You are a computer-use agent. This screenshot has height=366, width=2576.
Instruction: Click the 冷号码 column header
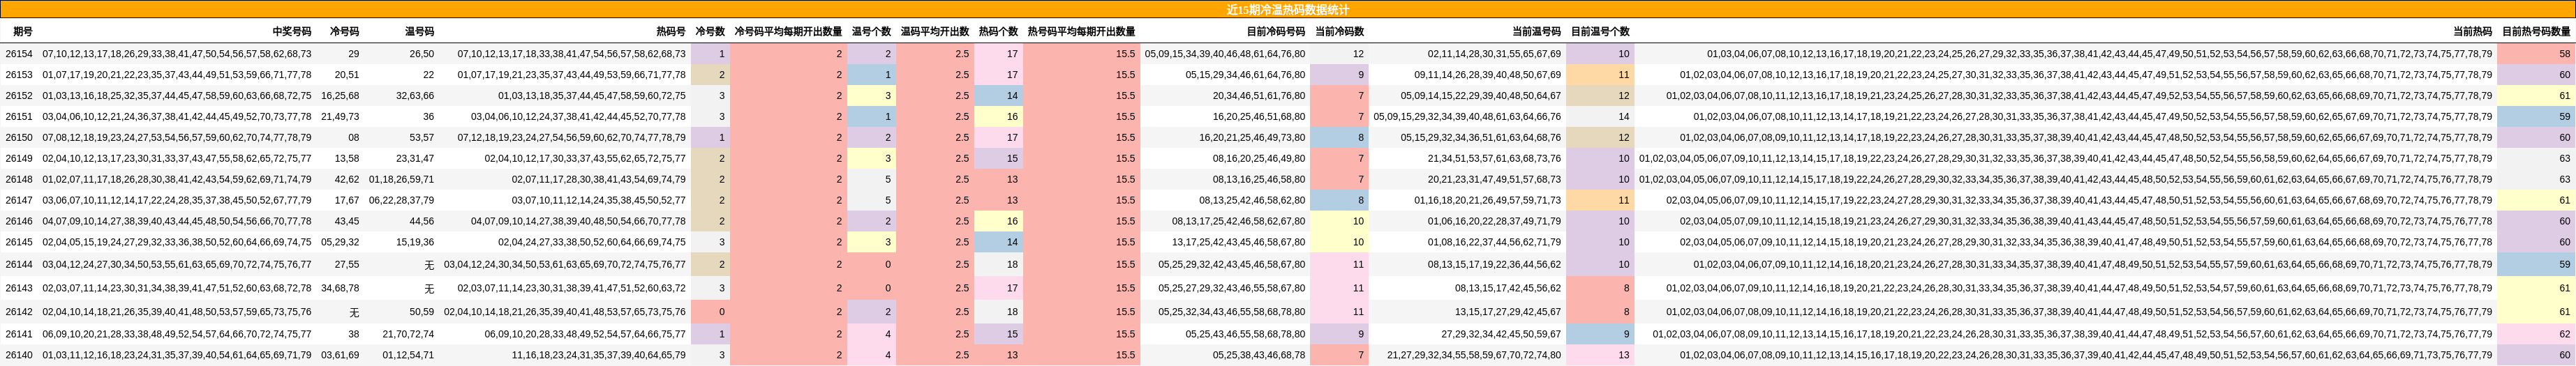344,32
